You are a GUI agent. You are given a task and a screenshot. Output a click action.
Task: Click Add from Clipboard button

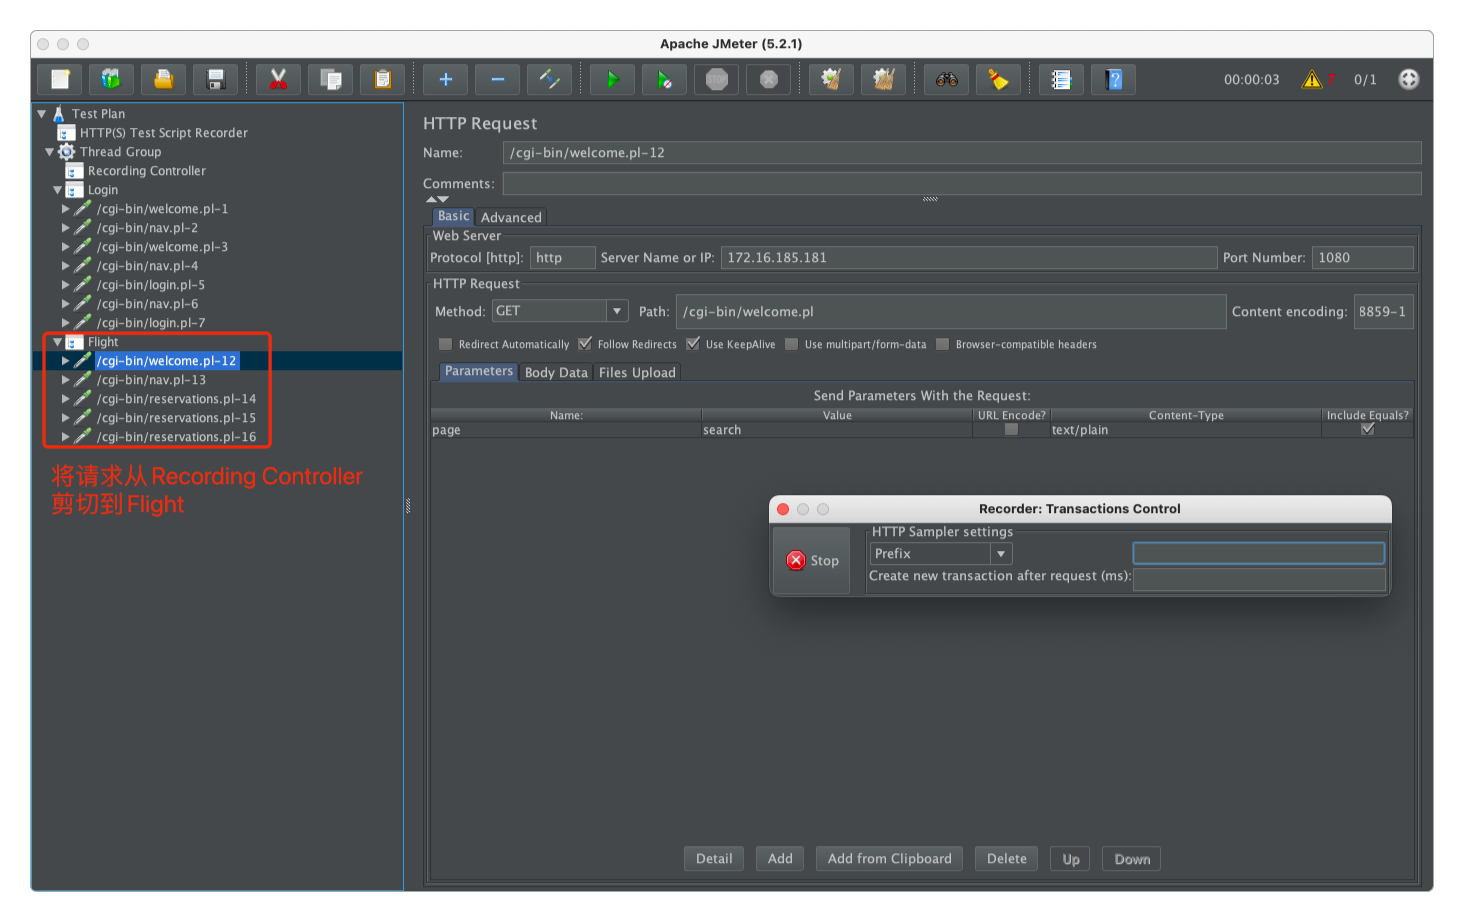890,858
